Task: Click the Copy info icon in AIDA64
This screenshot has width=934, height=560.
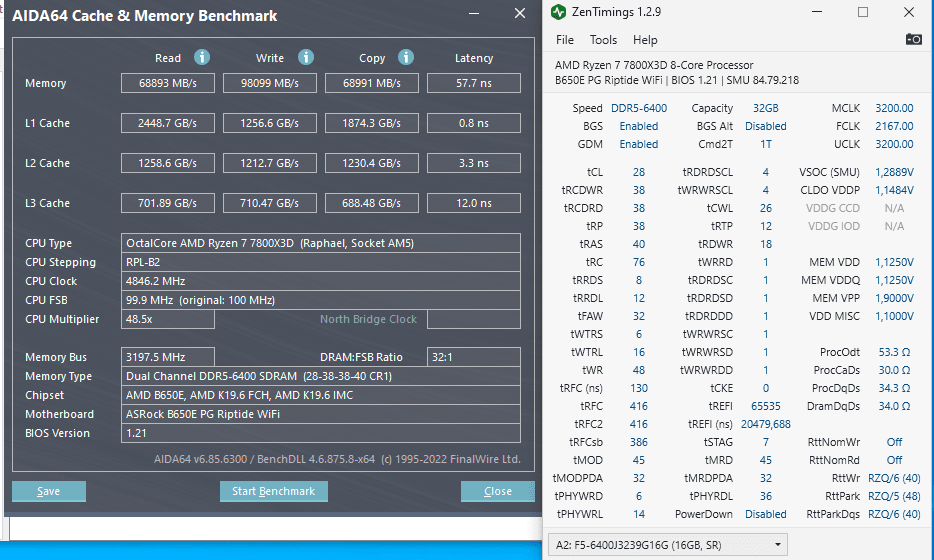Action: (x=406, y=57)
